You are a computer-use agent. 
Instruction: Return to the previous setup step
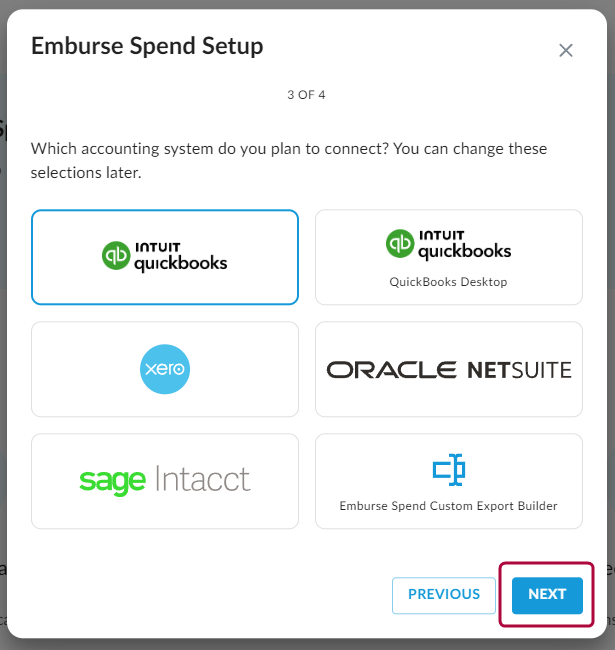point(444,595)
